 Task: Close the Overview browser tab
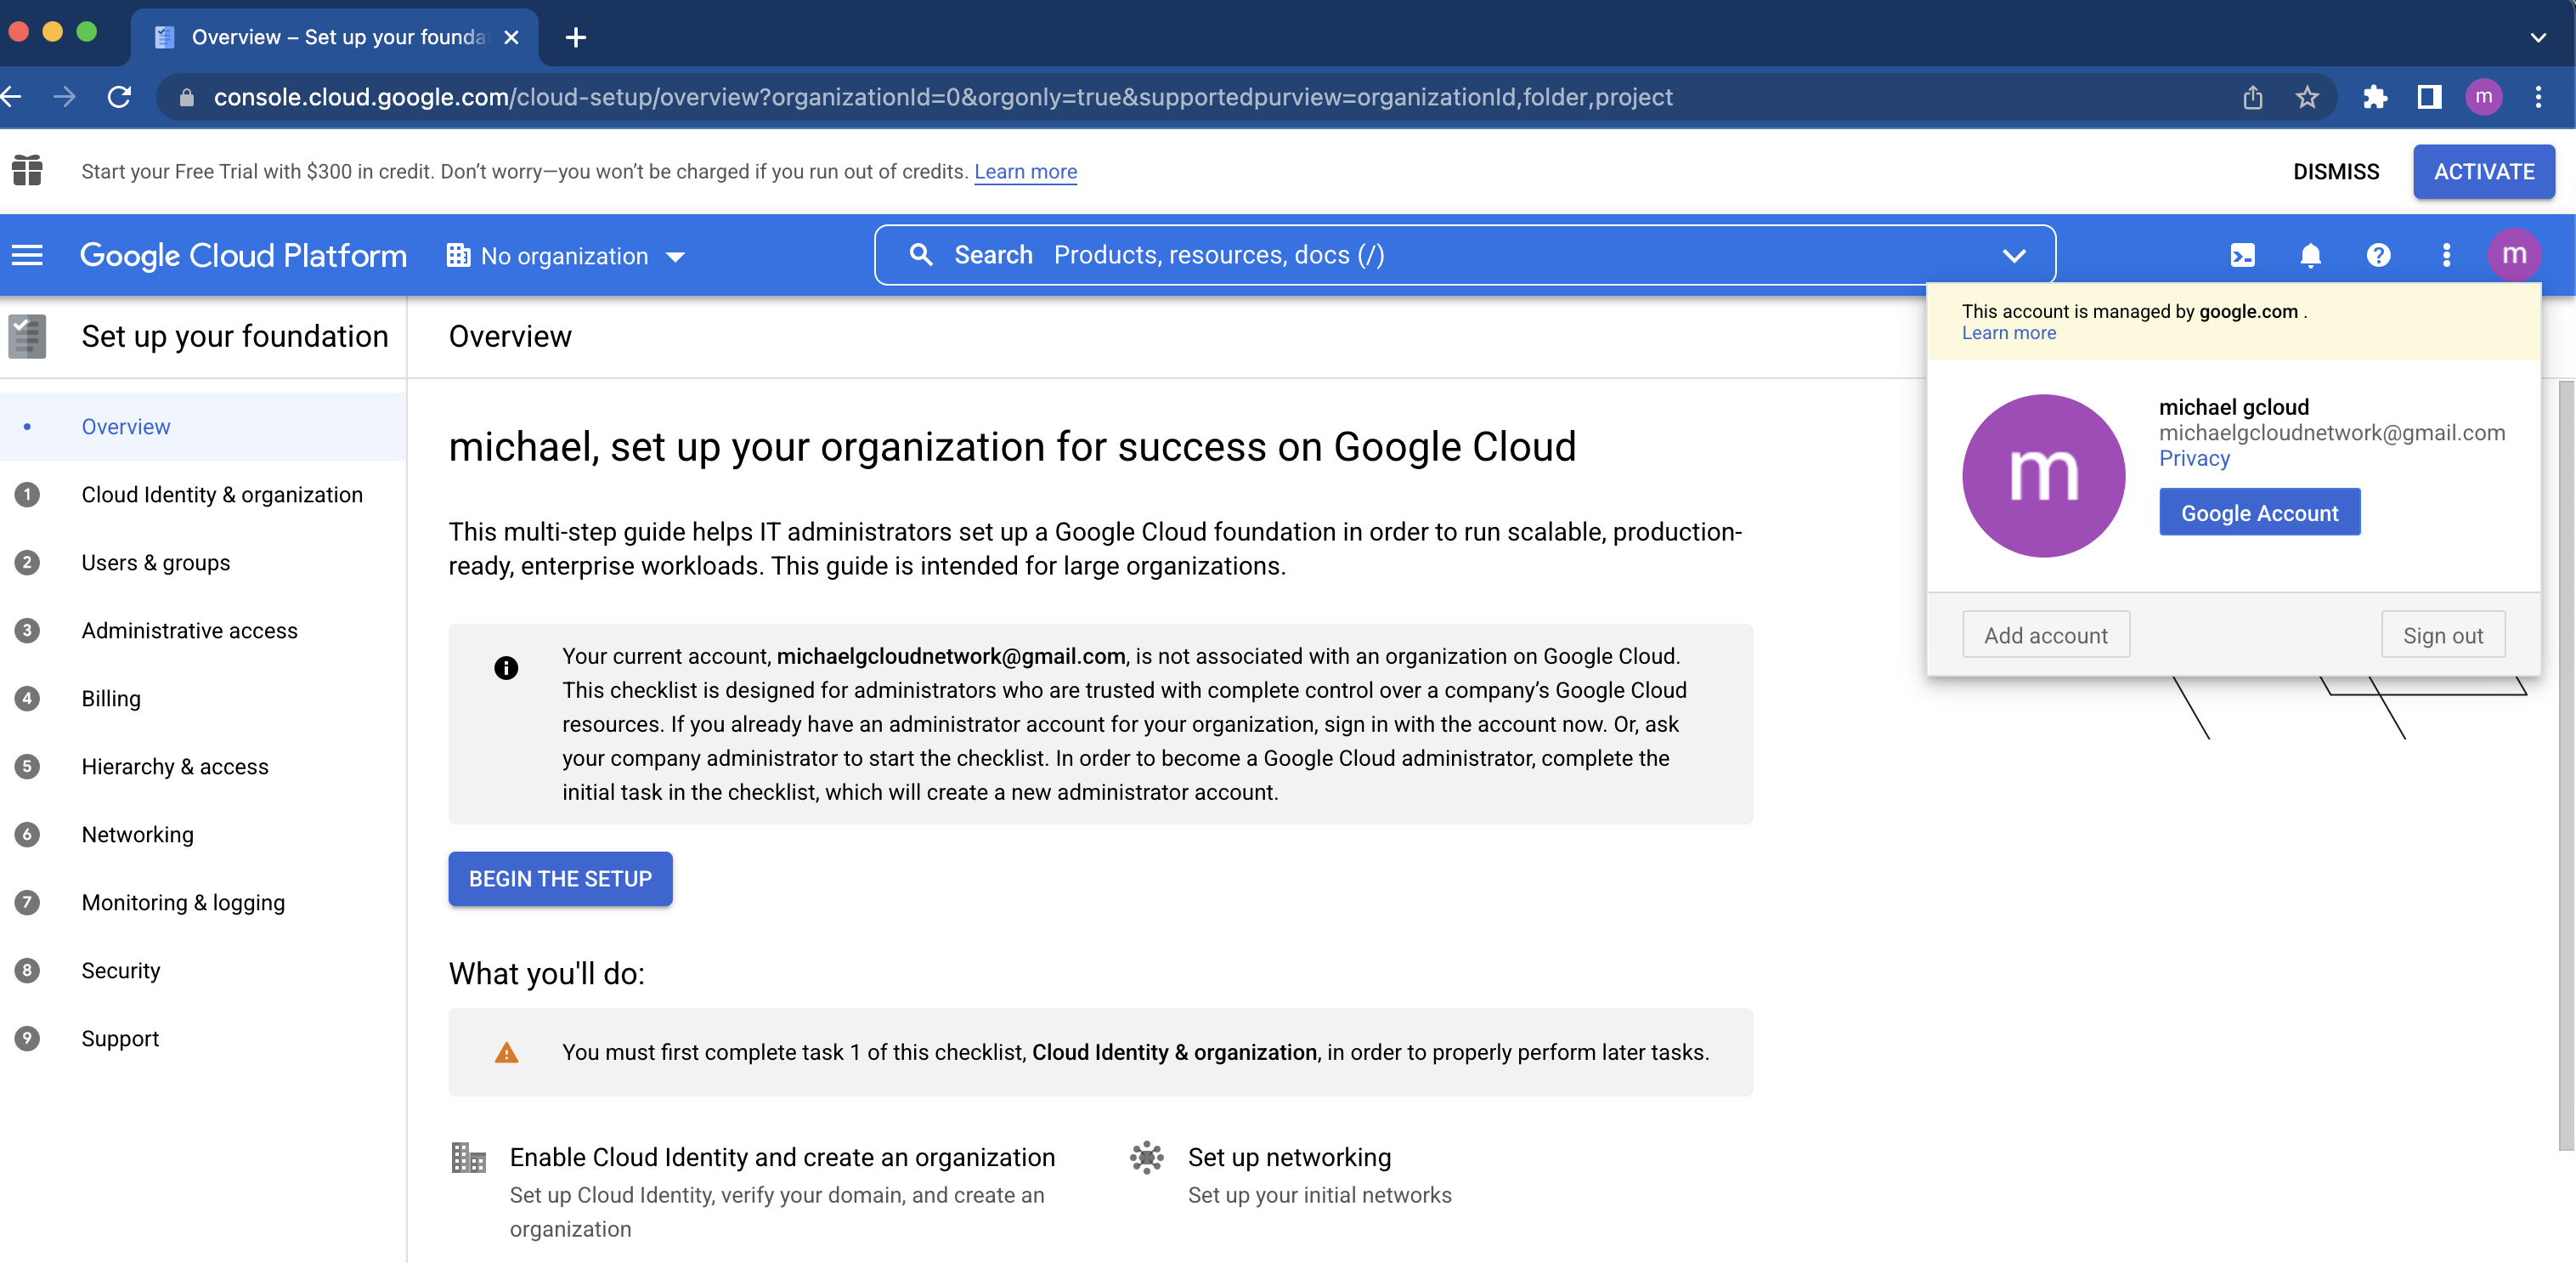511,38
